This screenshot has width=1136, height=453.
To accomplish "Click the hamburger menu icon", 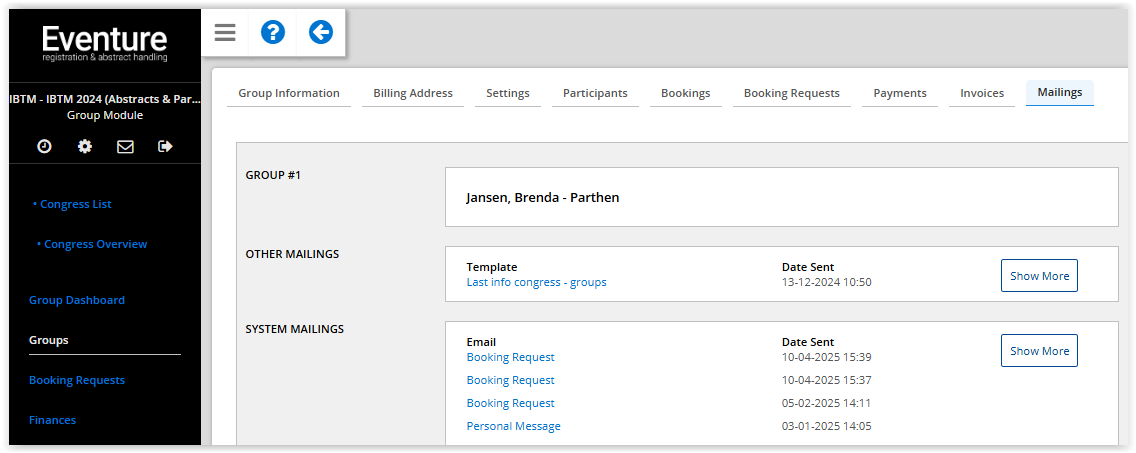I will pos(225,33).
